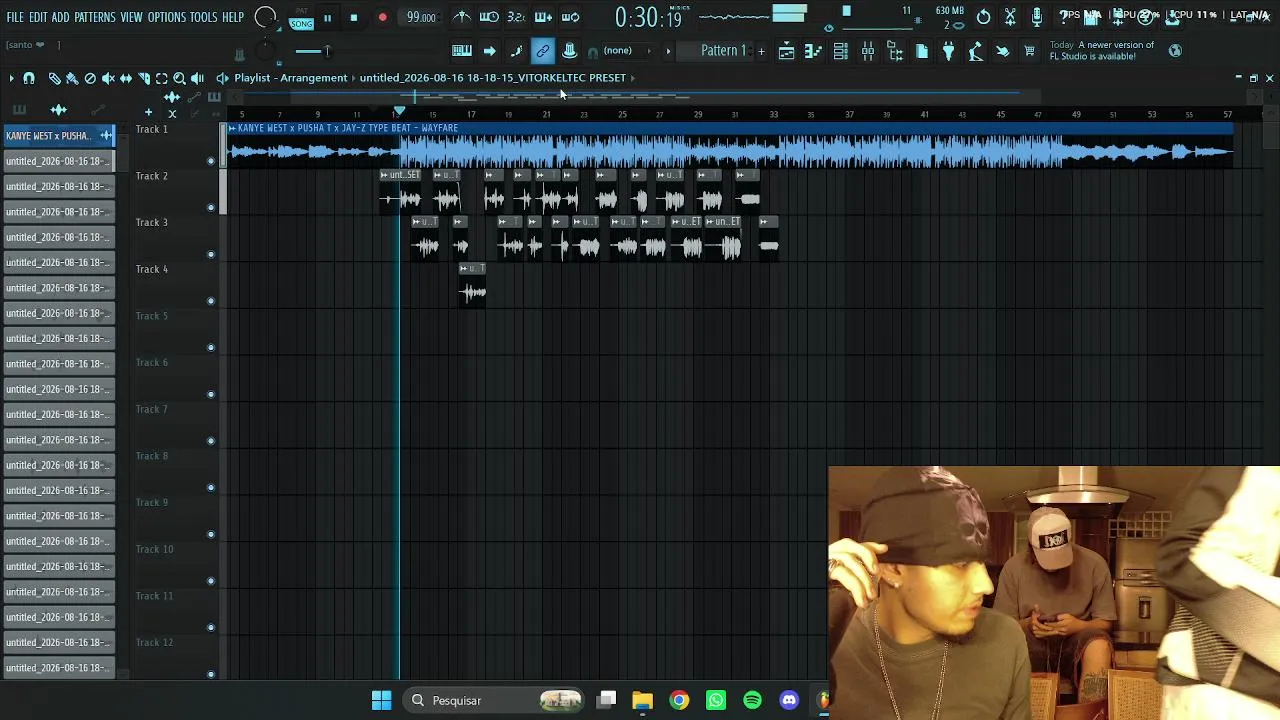Stop playback with the stop button

point(354,17)
